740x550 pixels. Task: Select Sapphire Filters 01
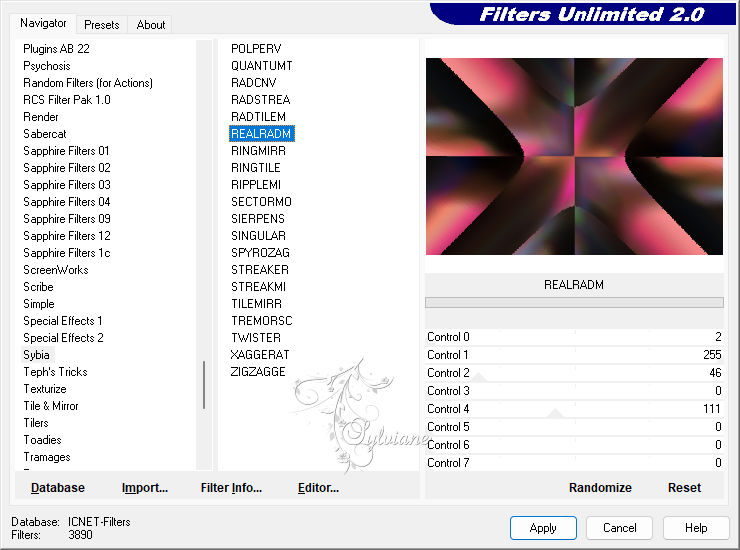click(66, 151)
